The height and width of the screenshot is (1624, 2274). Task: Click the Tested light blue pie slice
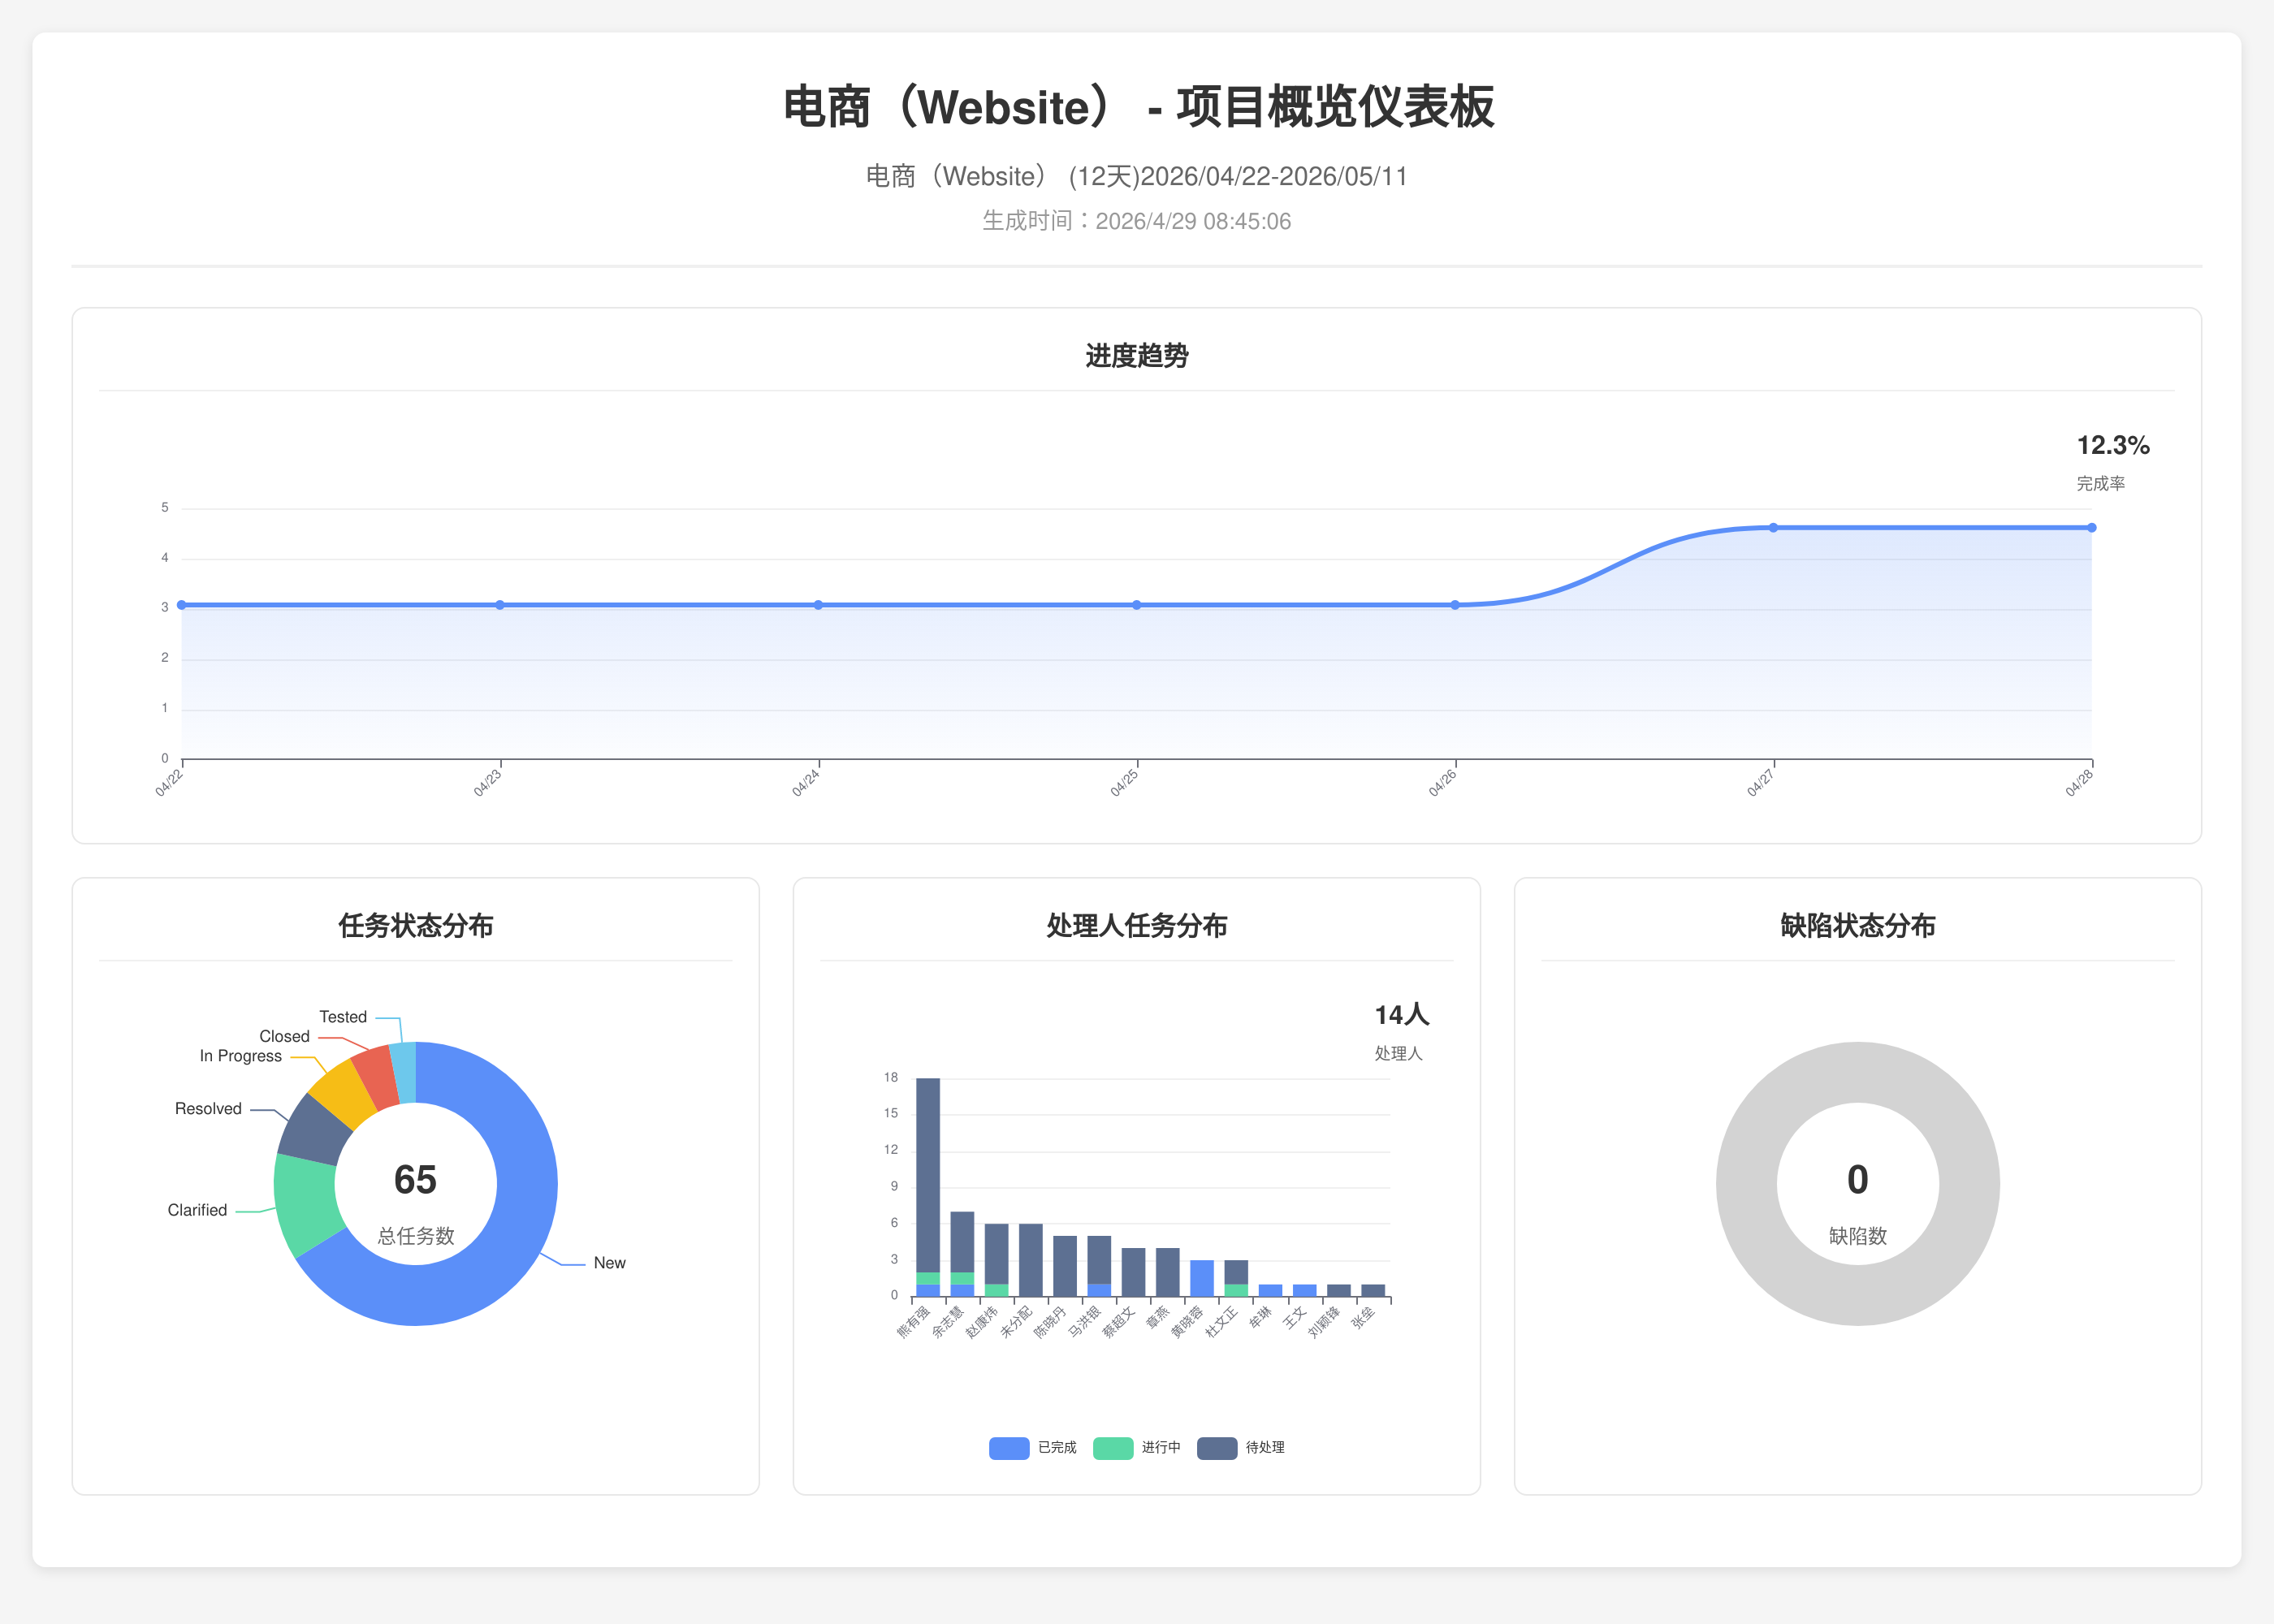(x=404, y=1072)
